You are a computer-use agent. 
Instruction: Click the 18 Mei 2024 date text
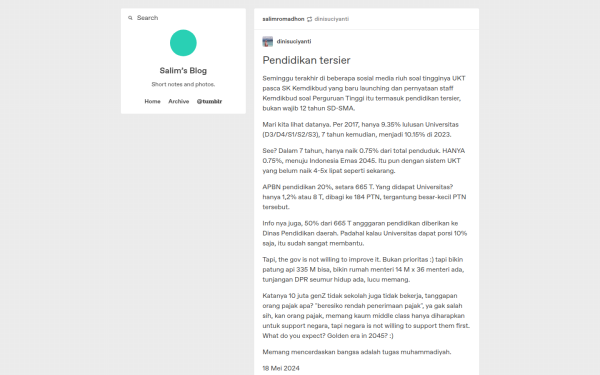point(281,368)
